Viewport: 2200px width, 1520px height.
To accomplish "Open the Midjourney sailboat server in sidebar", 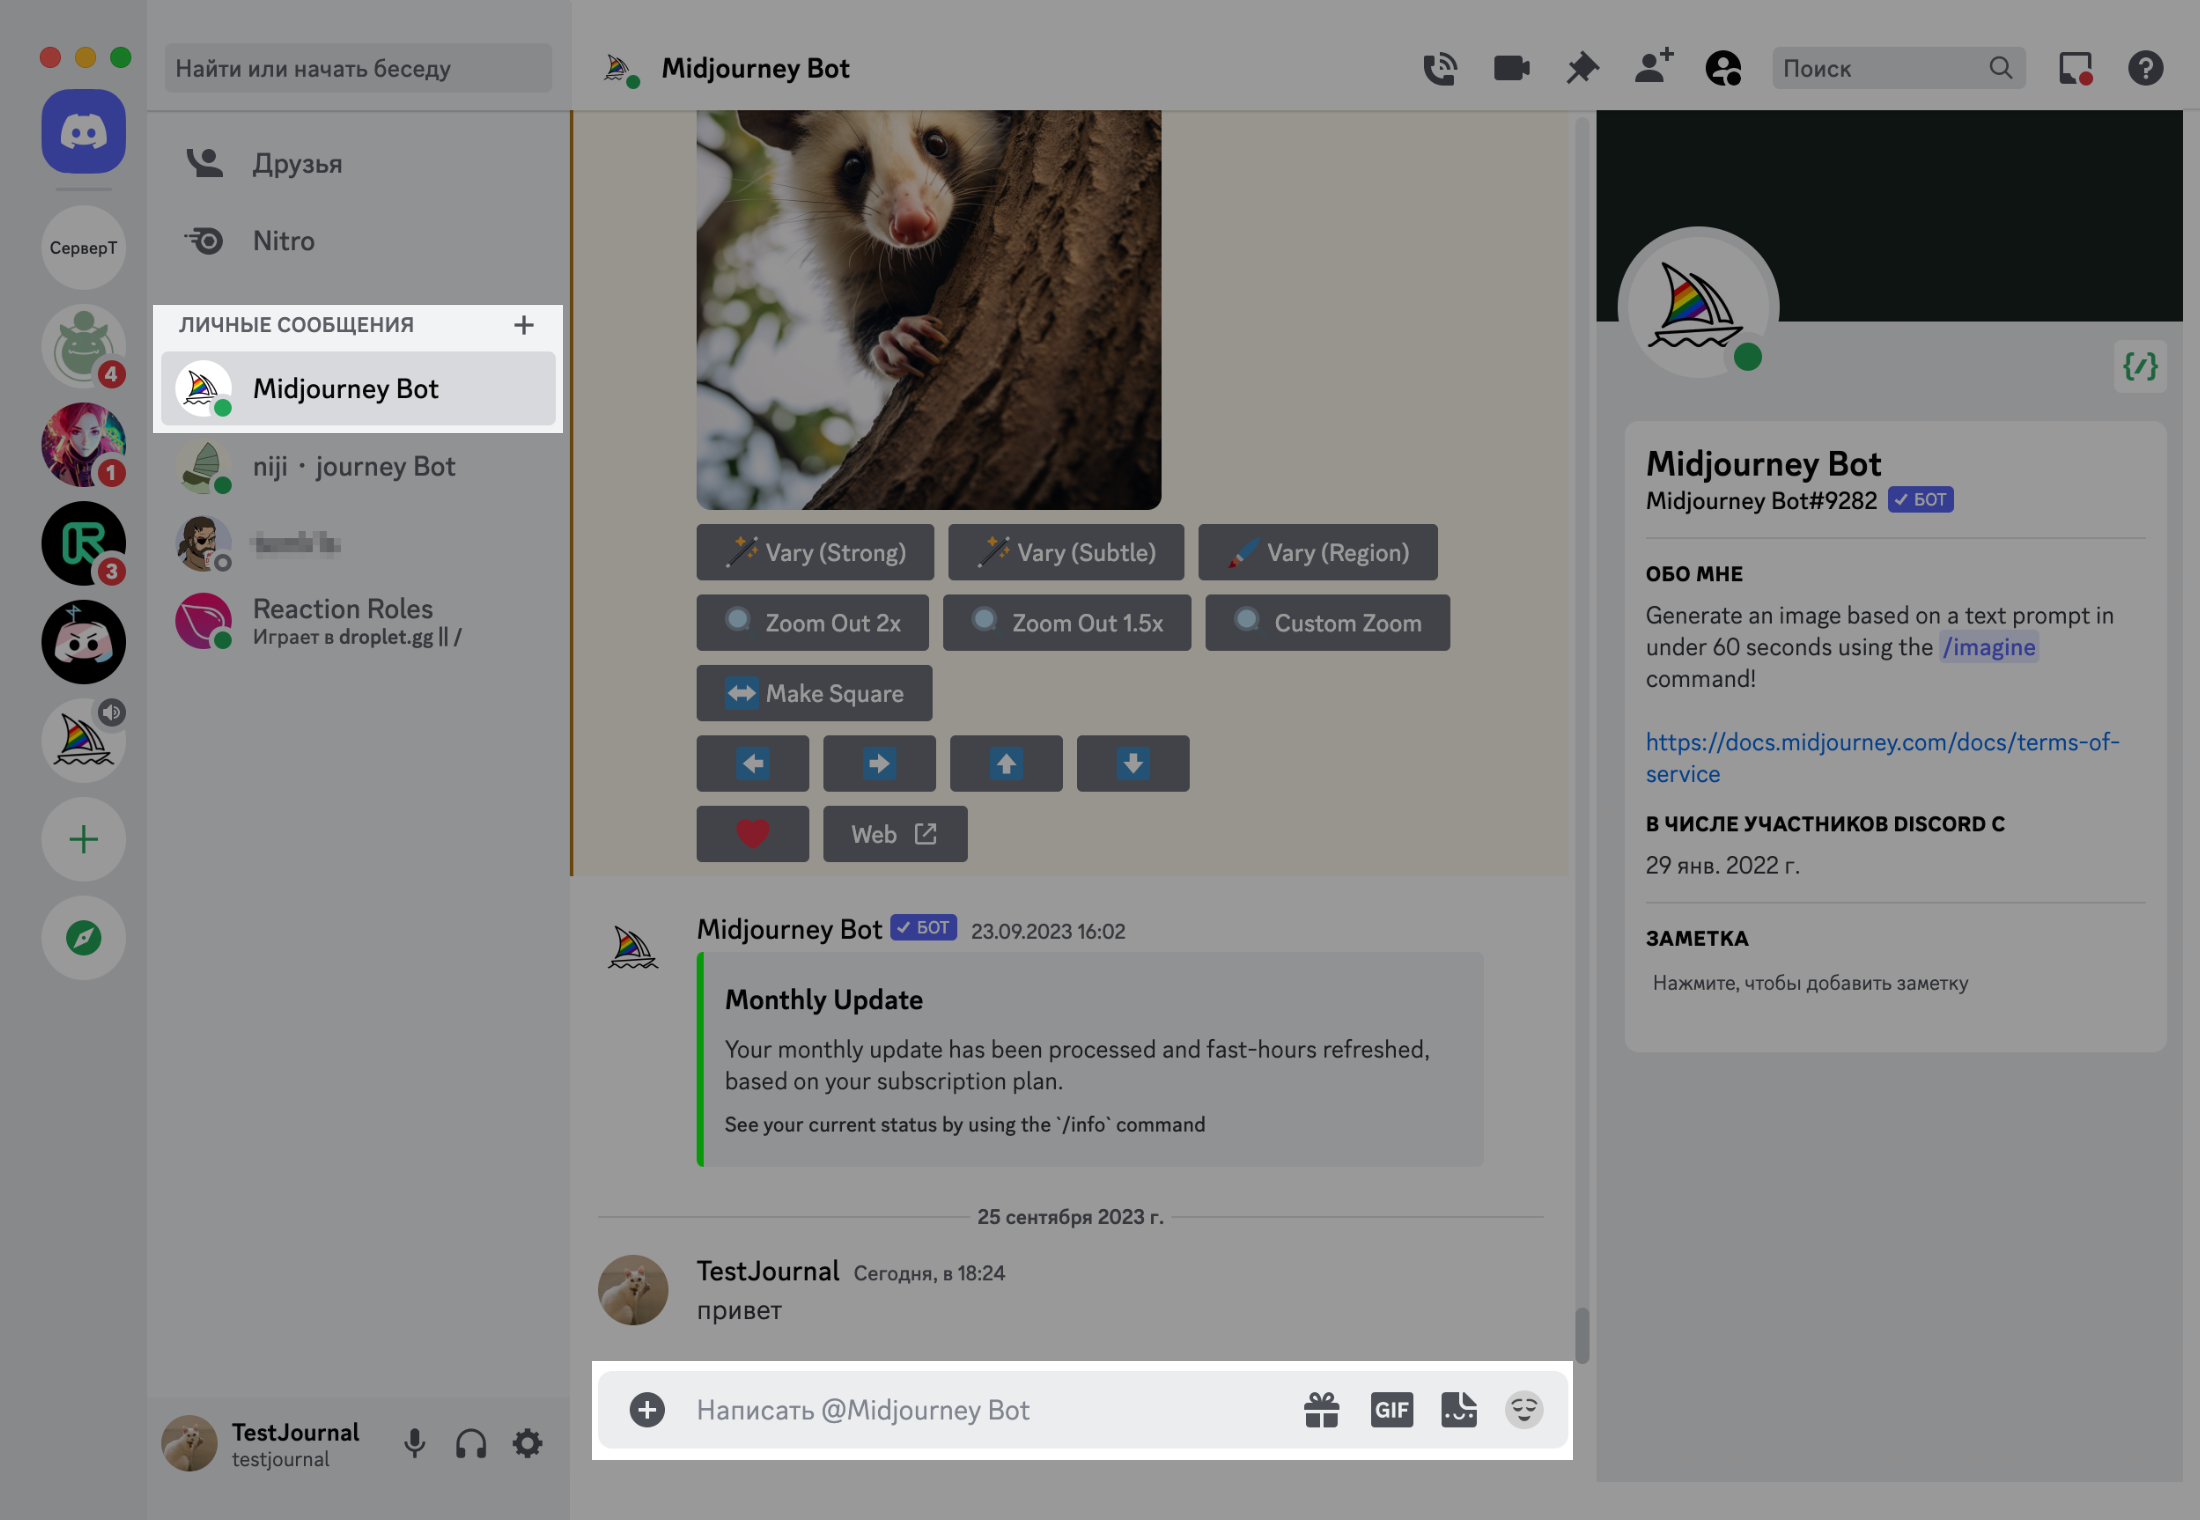I will [83, 740].
